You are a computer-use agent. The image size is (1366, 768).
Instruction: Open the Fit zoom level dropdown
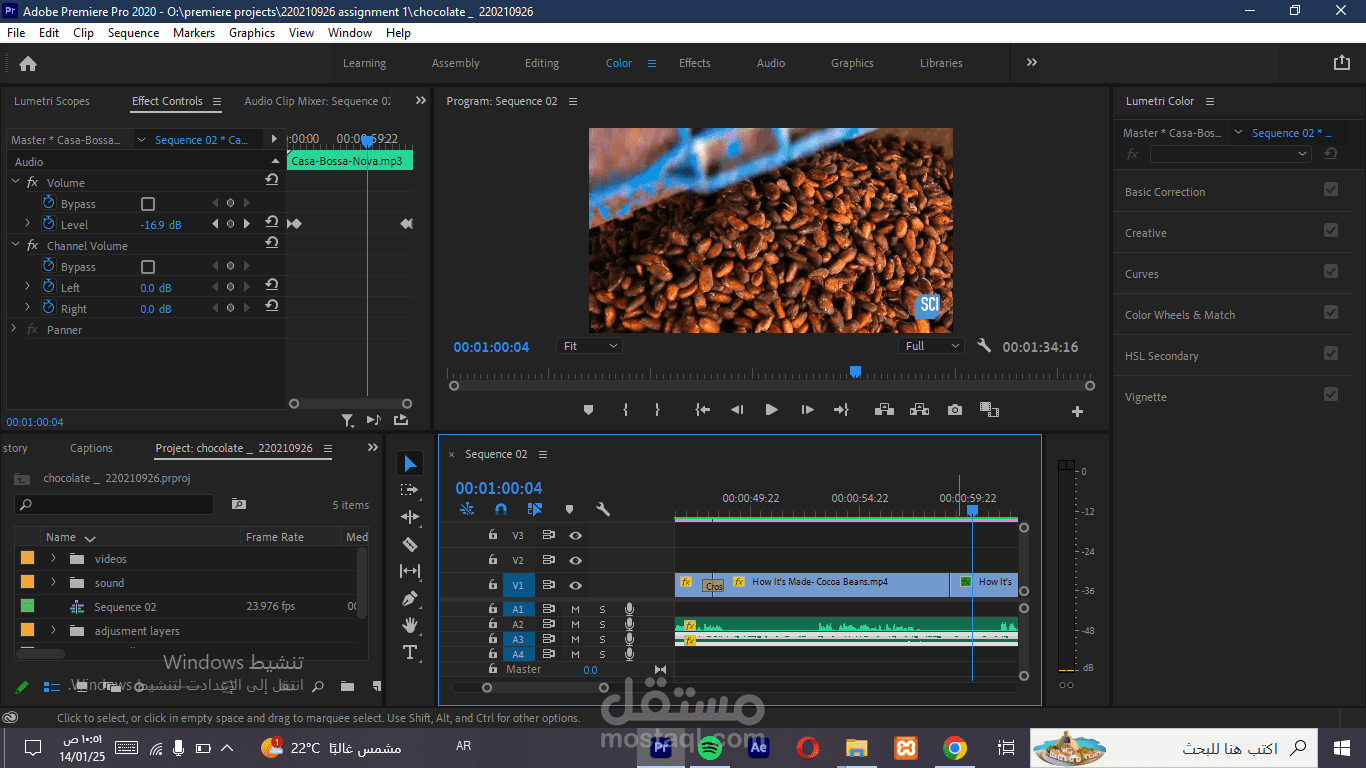pyautogui.click(x=589, y=346)
